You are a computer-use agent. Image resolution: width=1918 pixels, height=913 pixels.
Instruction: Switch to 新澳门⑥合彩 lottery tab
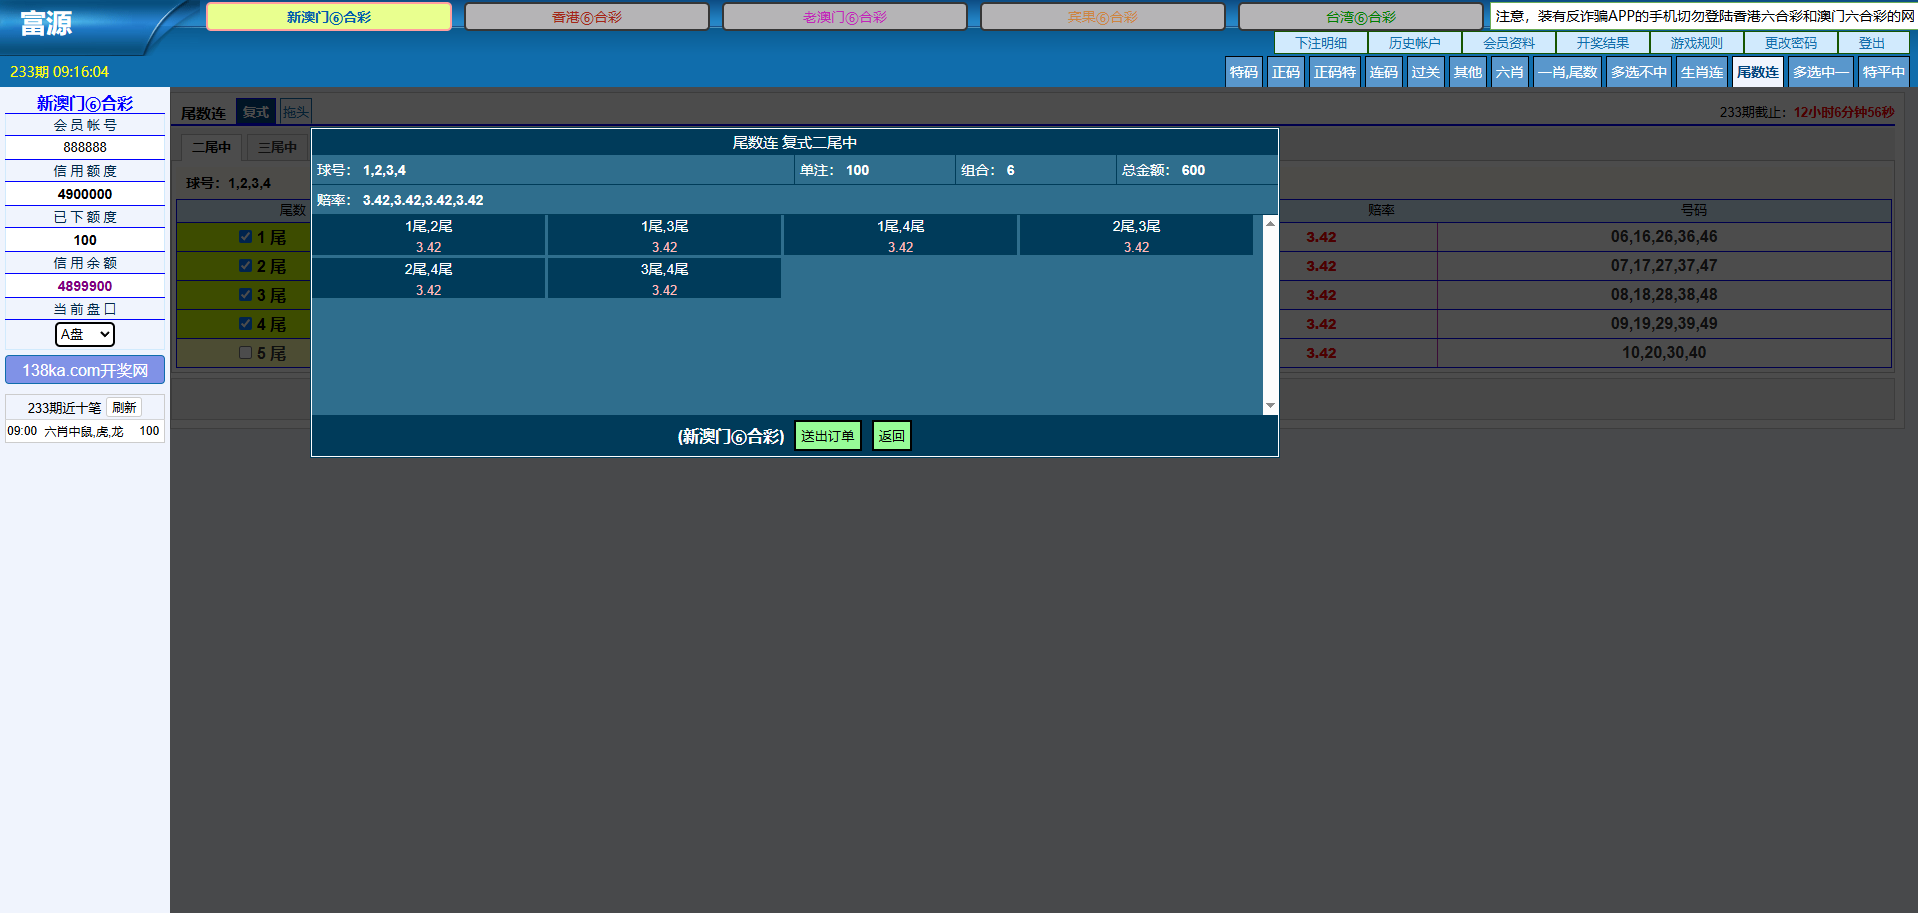pos(329,17)
